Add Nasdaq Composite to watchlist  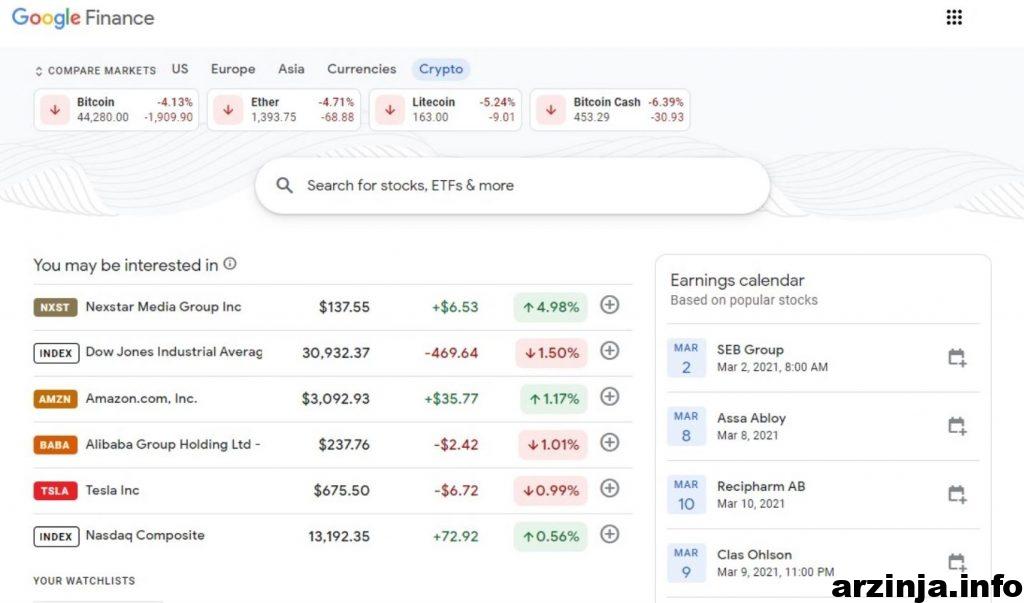point(609,534)
